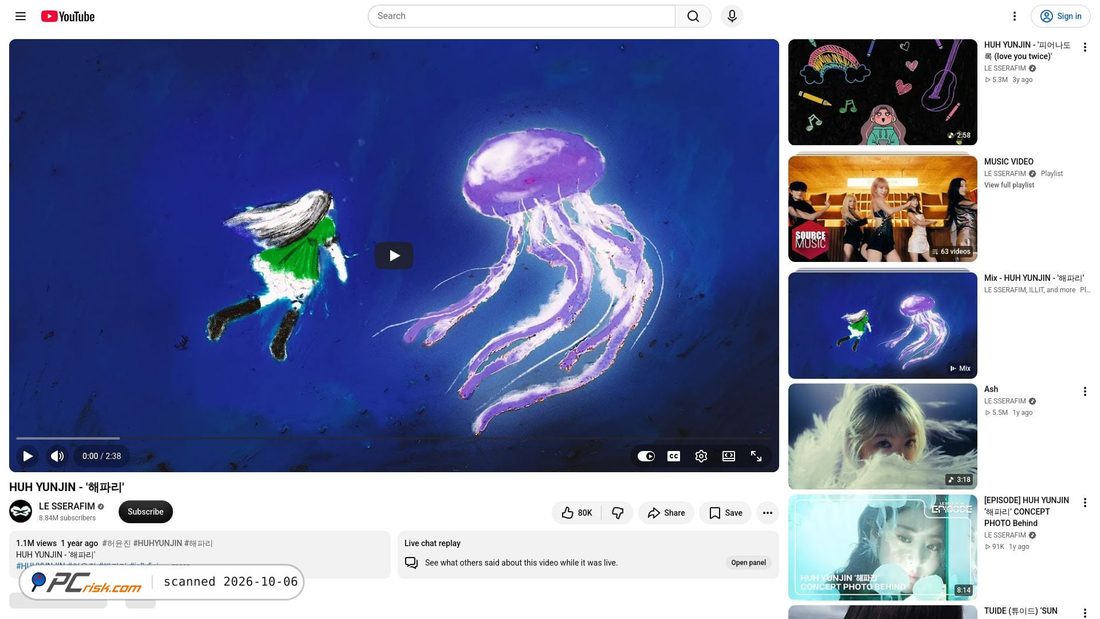The image size is (1100, 619).
Task: Open player settings gear
Action: (701, 456)
